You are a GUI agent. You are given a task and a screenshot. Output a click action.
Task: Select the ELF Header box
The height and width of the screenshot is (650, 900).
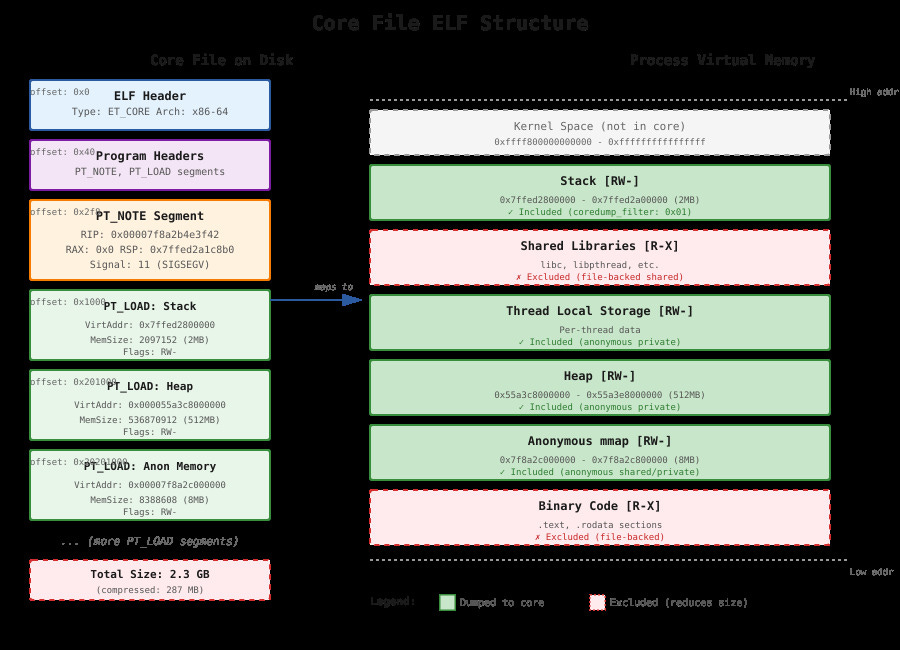[150, 105]
